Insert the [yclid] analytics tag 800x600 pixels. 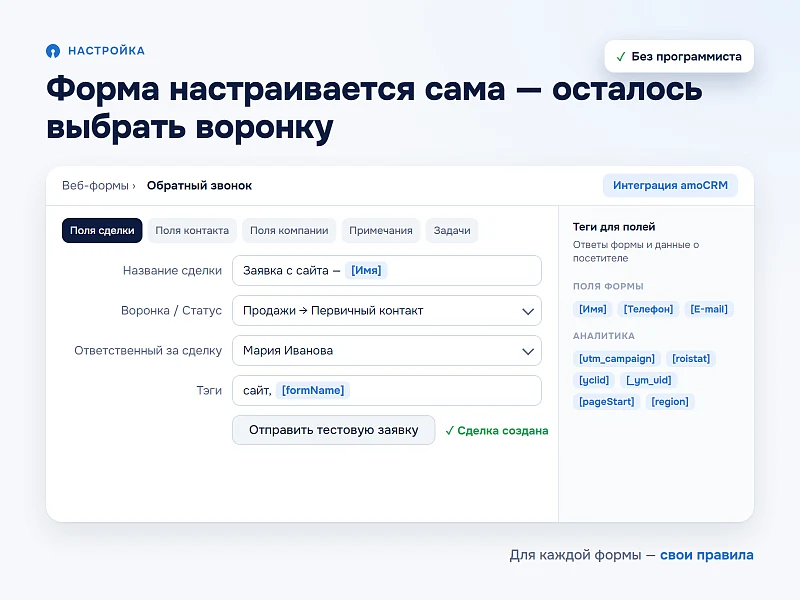594,380
